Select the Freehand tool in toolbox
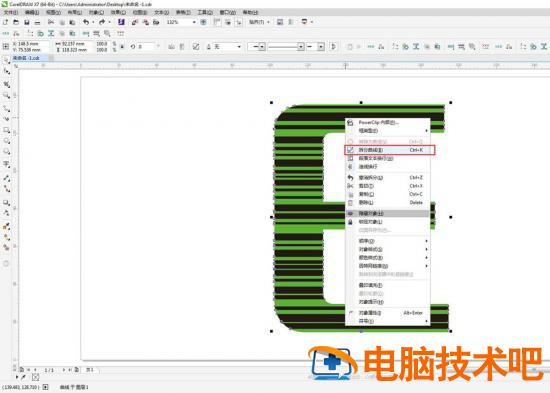 (x=6, y=108)
